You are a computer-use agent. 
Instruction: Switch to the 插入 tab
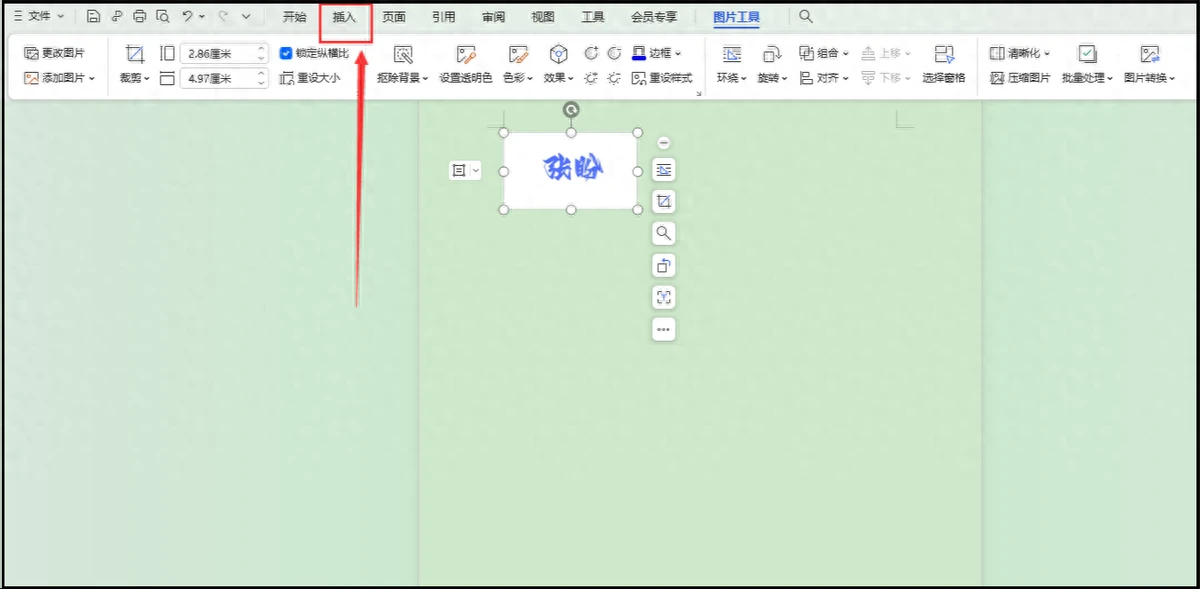point(344,18)
